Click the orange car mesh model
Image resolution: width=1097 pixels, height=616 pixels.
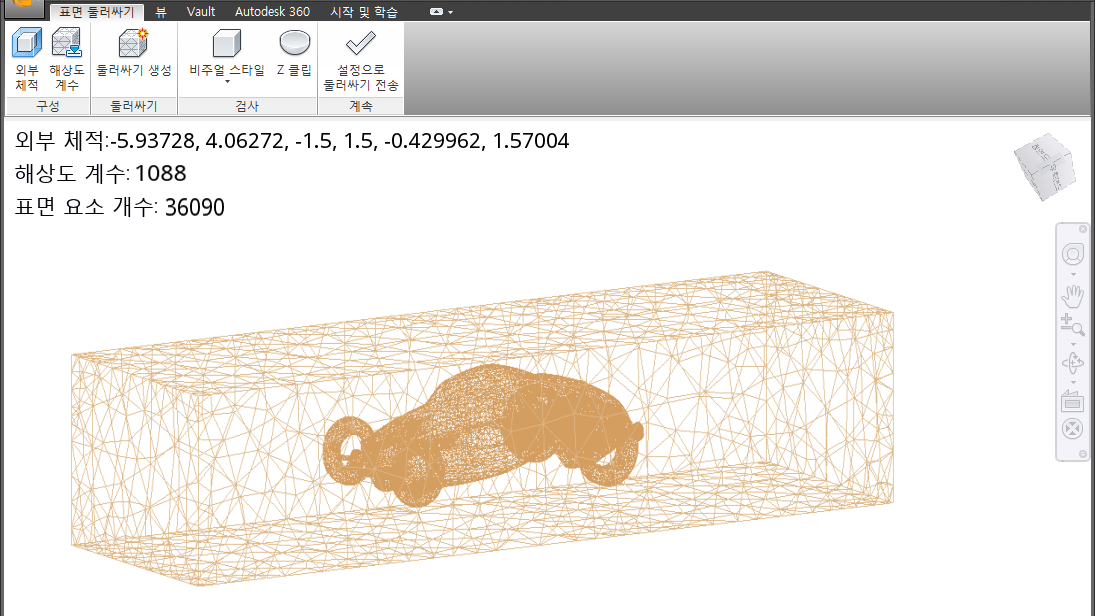point(483,435)
